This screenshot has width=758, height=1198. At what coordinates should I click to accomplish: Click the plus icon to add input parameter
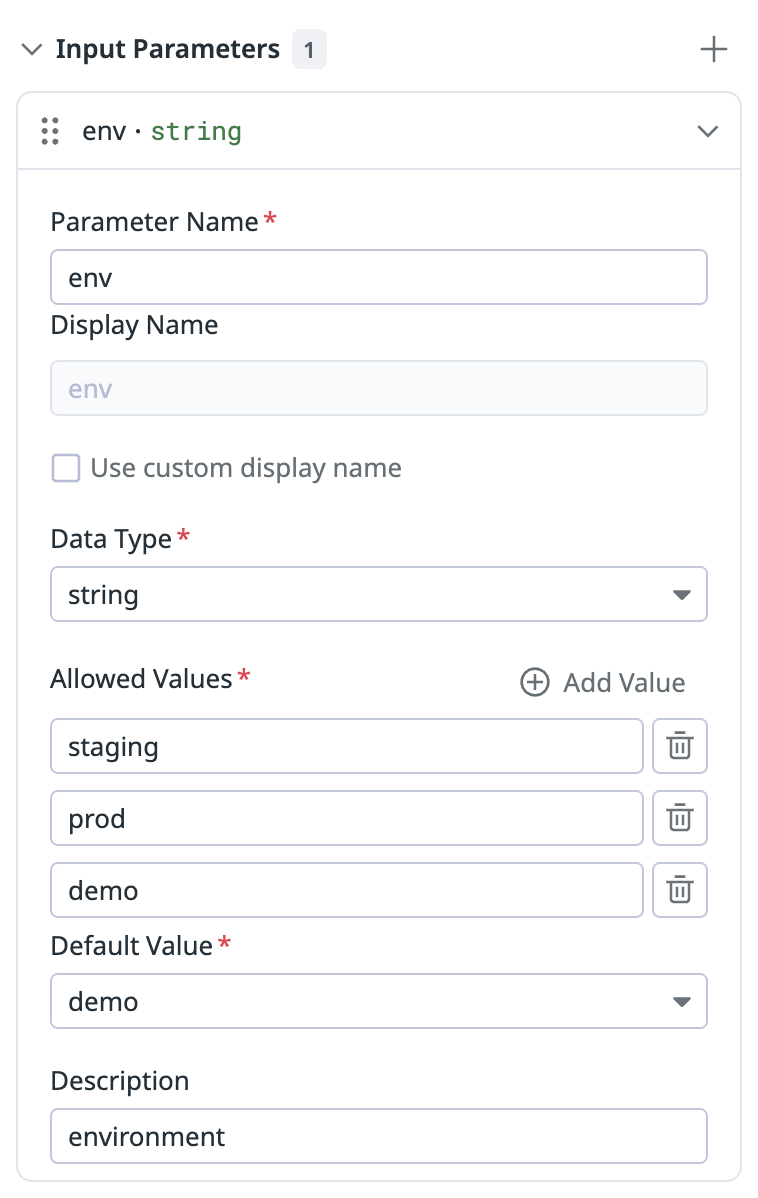tap(713, 50)
